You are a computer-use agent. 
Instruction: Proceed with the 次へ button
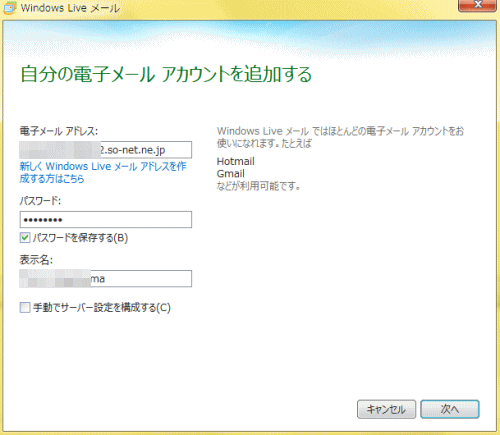[450, 409]
